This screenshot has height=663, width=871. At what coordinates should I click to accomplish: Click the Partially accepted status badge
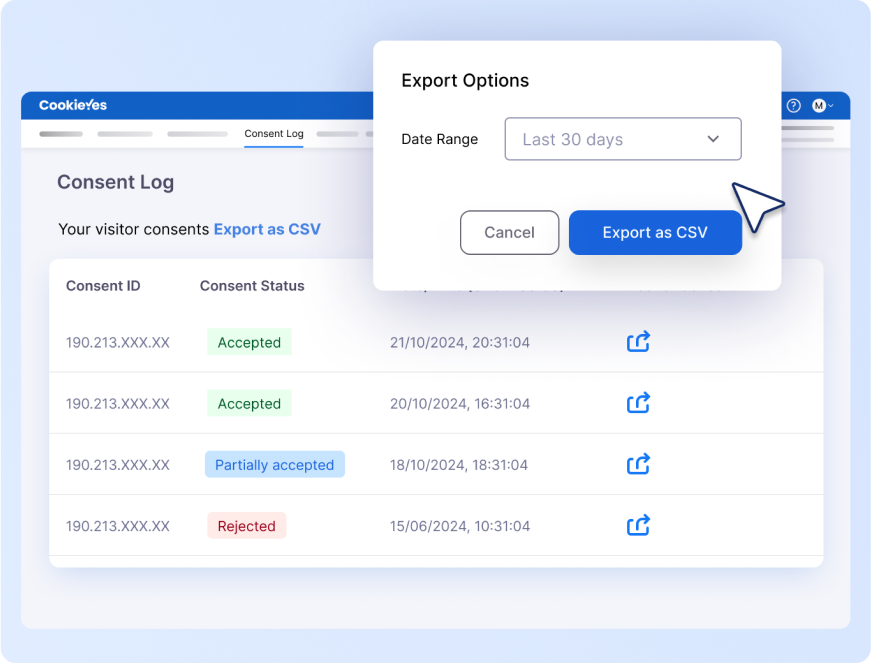tap(275, 464)
